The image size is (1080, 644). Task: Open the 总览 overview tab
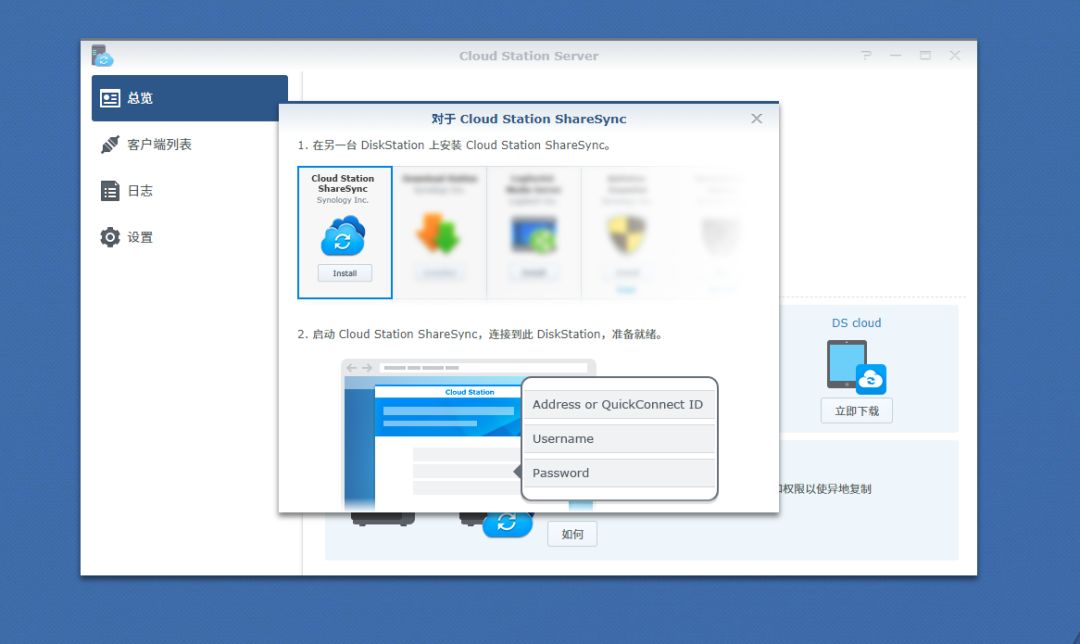[x=189, y=98]
